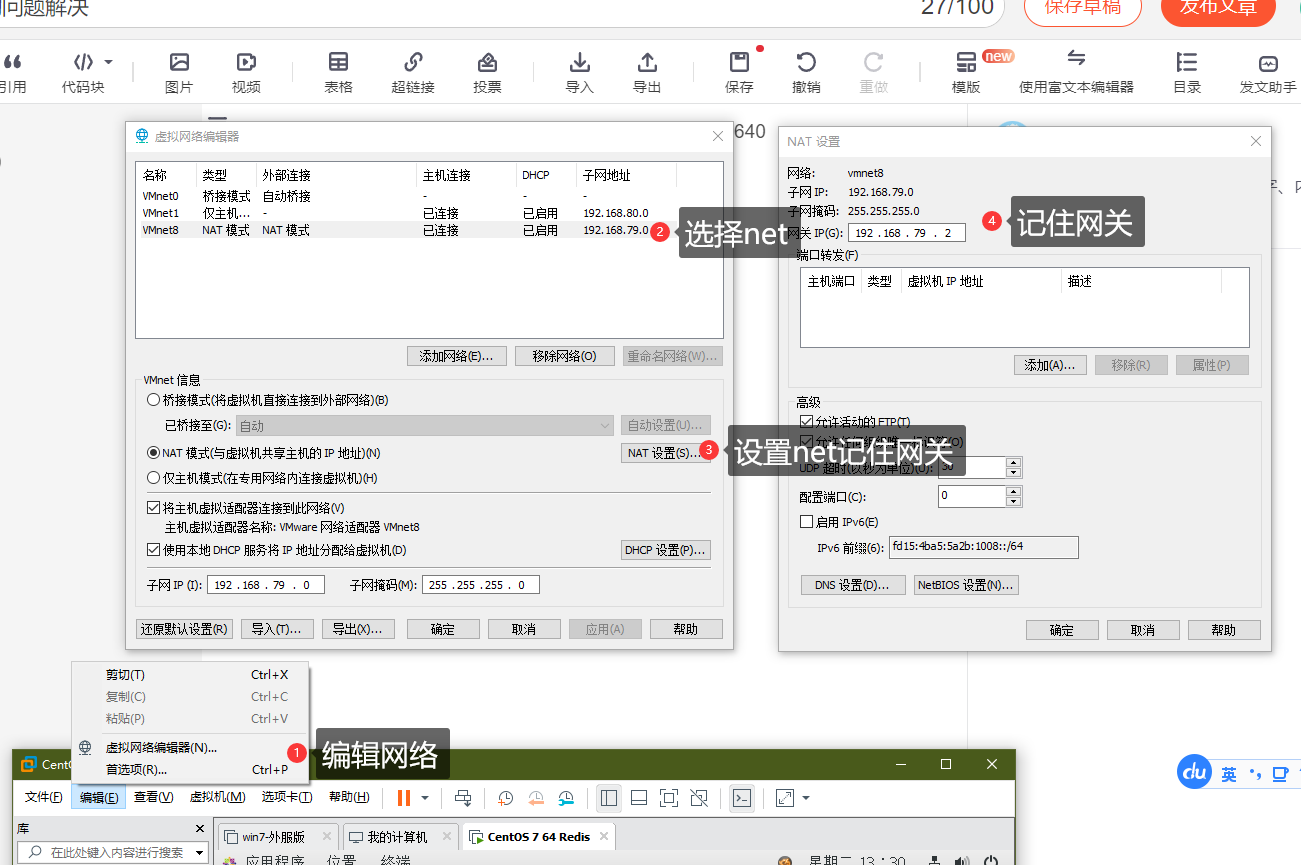Switch to the 我的计算机 tab
This screenshot has width=1301, height=865.
[x=398, y=837]
